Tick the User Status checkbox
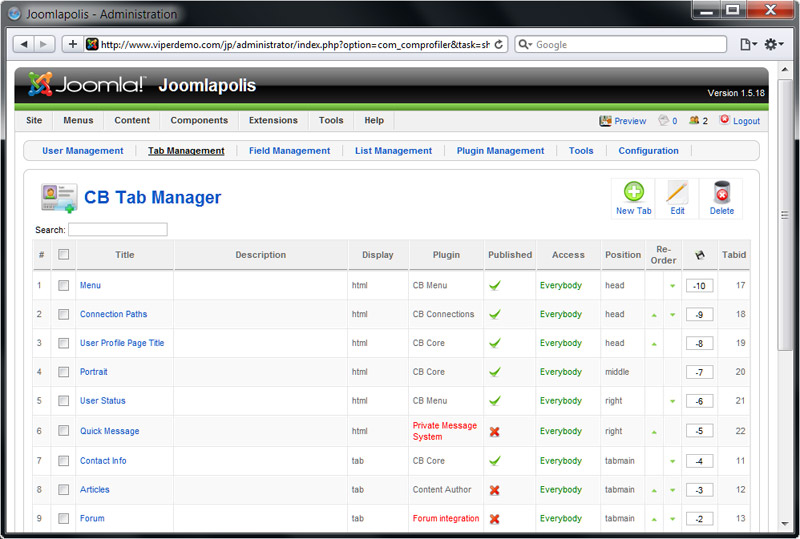The width and height of the screenshot is (800, 539). (x=63, y=401)
